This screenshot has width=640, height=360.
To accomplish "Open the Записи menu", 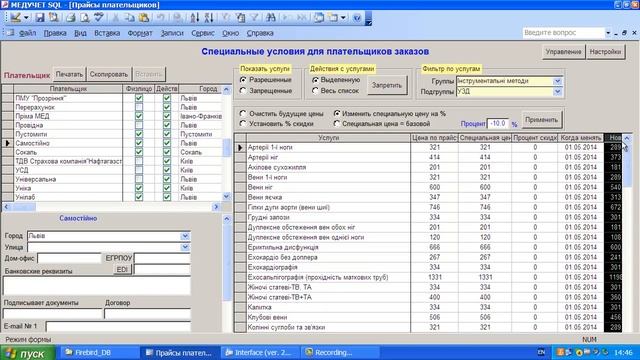I will (x=172, y=33).
